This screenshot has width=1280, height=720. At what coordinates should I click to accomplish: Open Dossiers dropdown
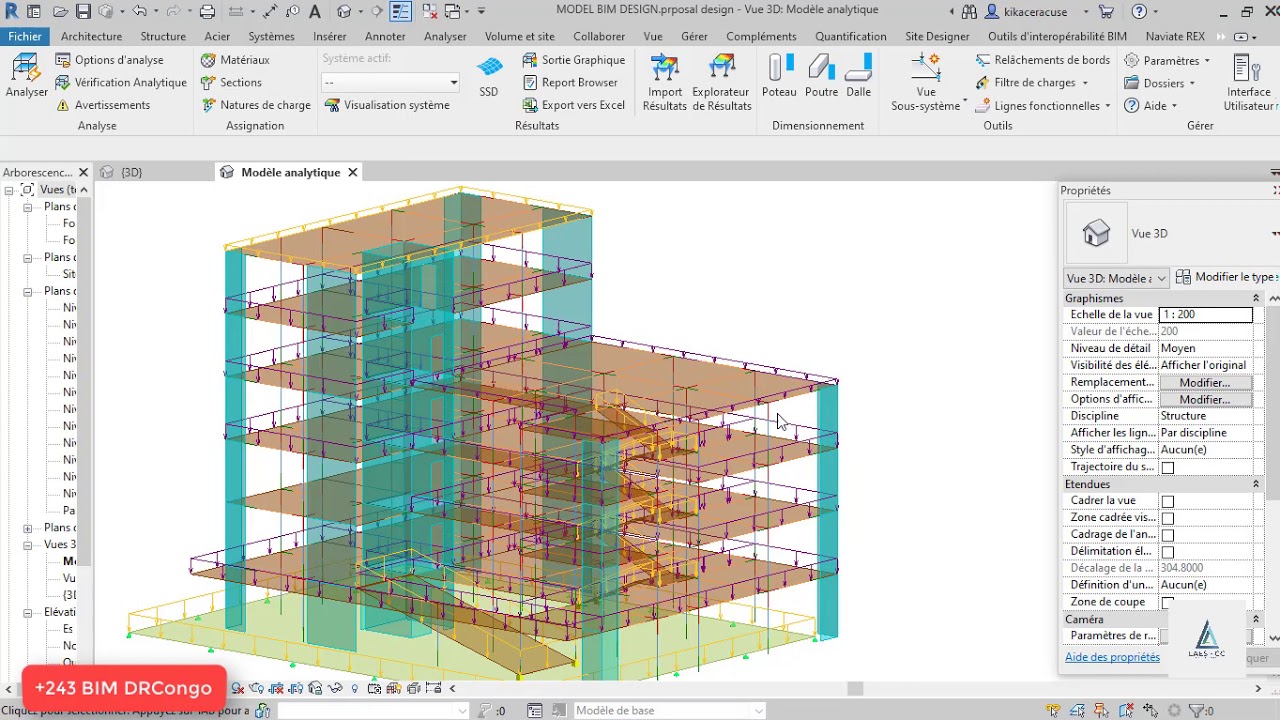tap(1160, 83)
